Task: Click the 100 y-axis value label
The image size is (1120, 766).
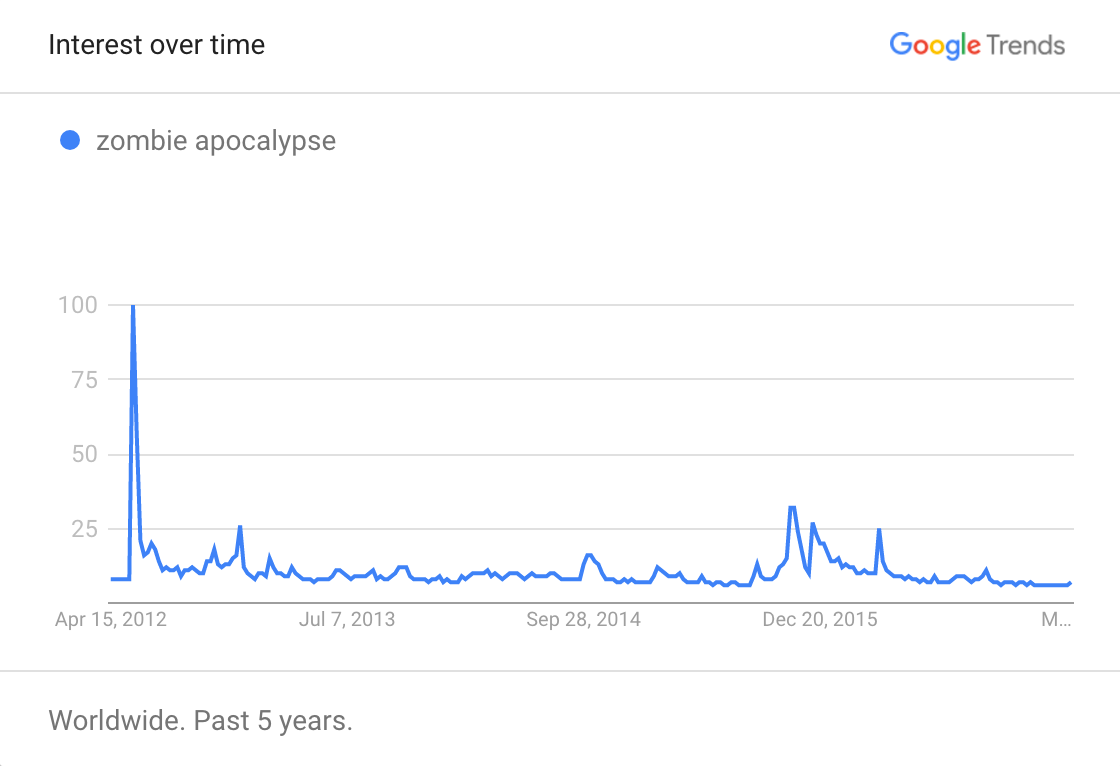Action: coord(77,305)
